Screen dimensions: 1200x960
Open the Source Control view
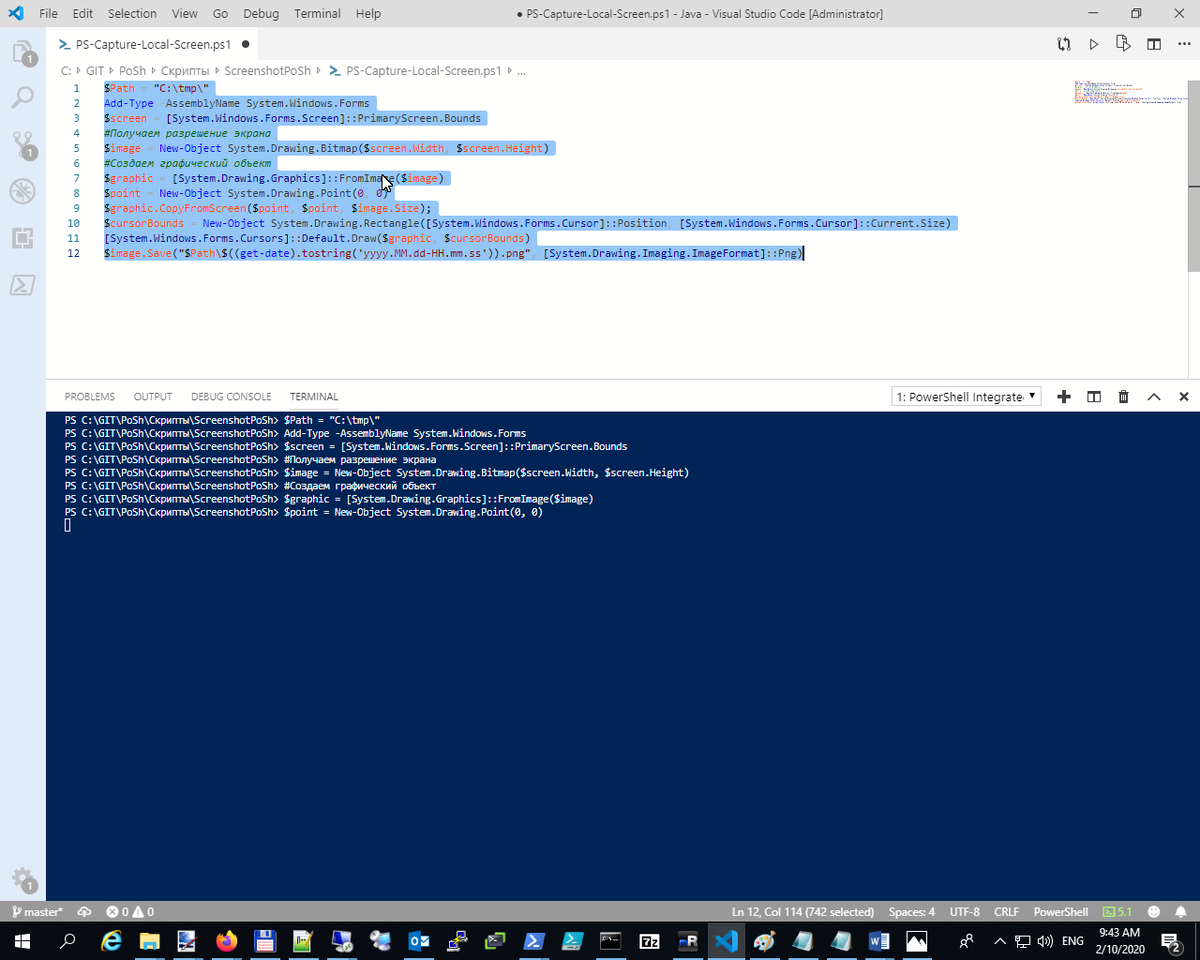tap(22, 145)
